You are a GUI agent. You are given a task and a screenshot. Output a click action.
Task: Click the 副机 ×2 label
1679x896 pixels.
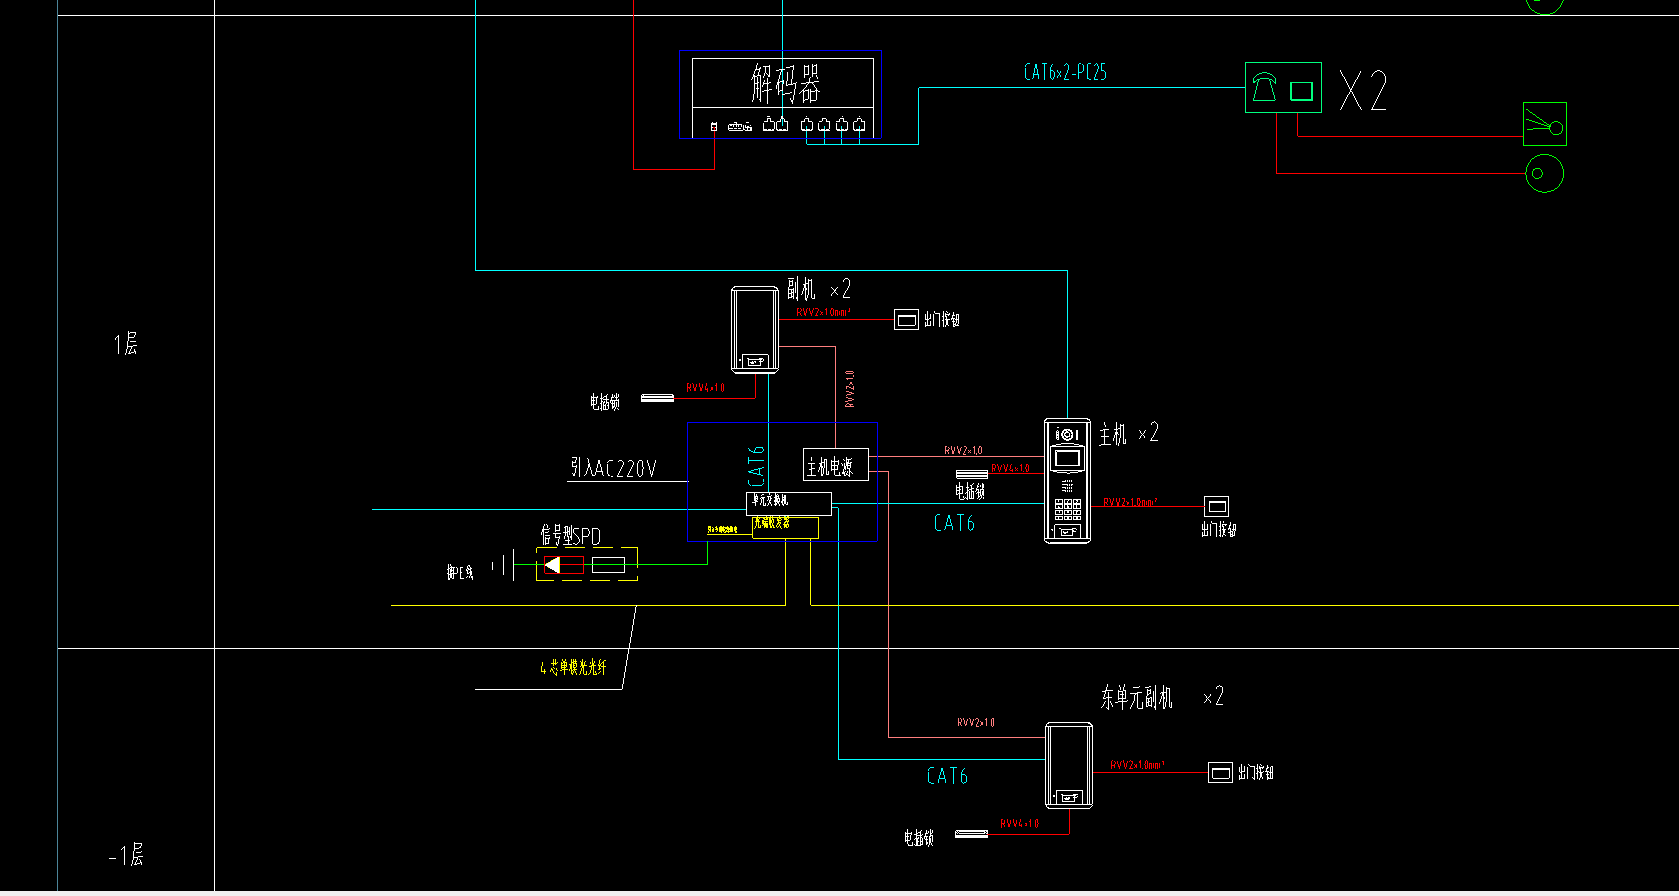[x=819, y=290]
